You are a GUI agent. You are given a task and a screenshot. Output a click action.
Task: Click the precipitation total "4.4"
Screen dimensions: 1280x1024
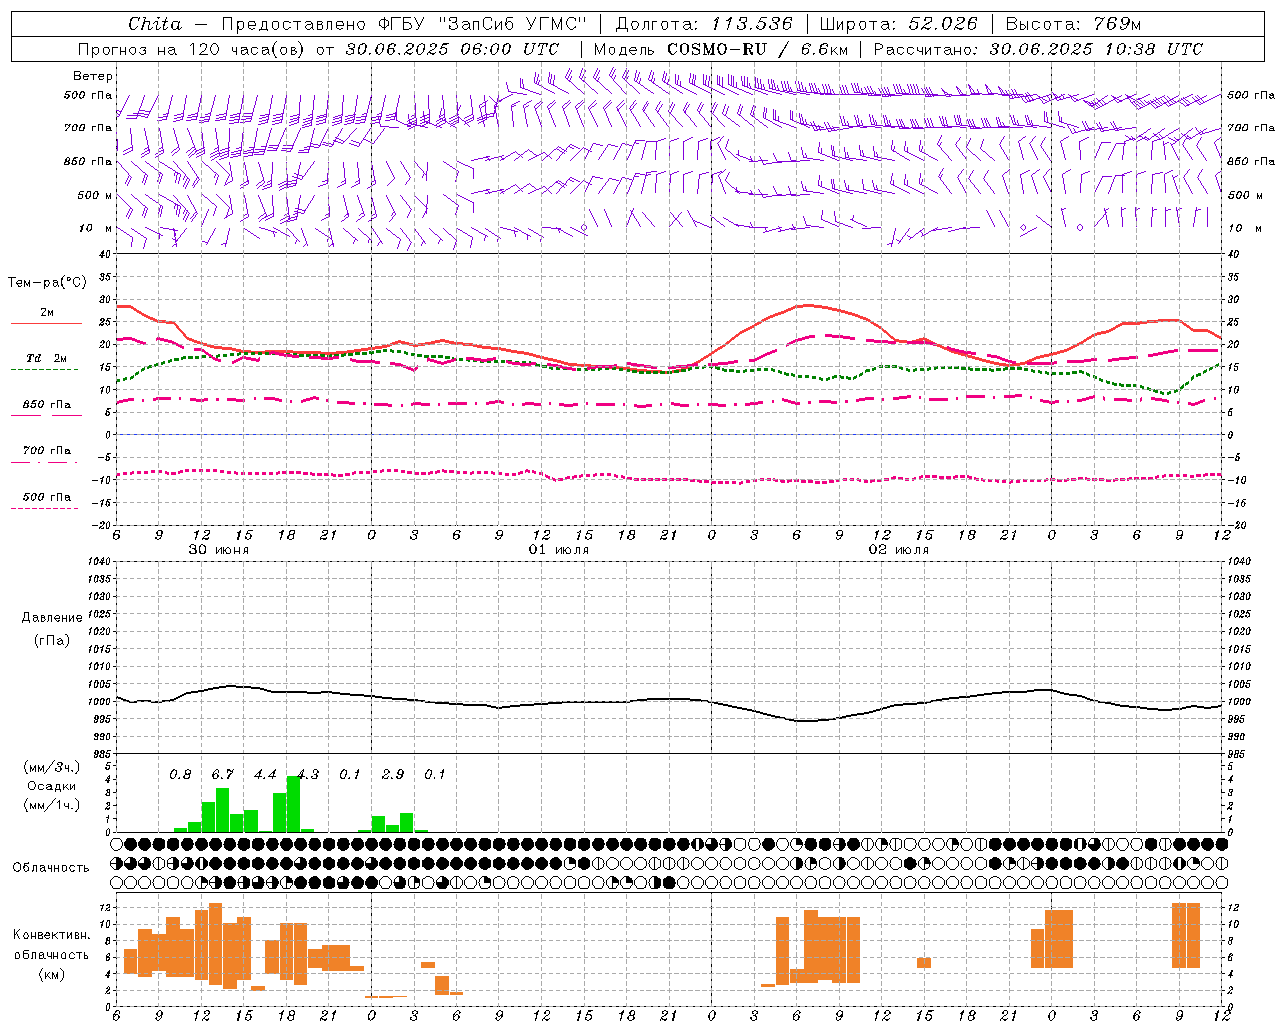coord(265,775)
